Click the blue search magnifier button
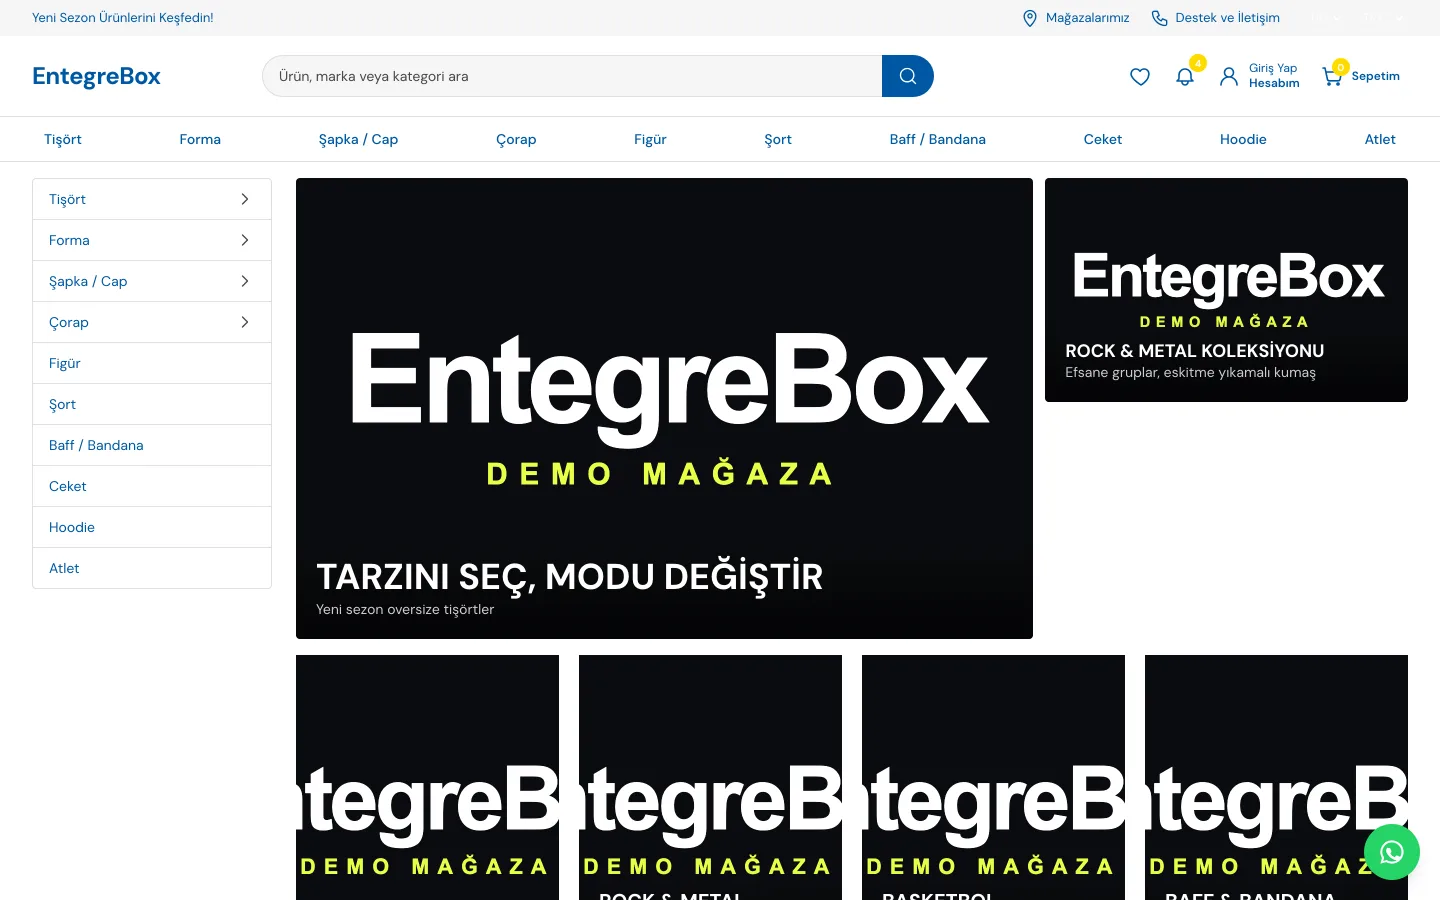1440x900 pixels. click(908, 76)
